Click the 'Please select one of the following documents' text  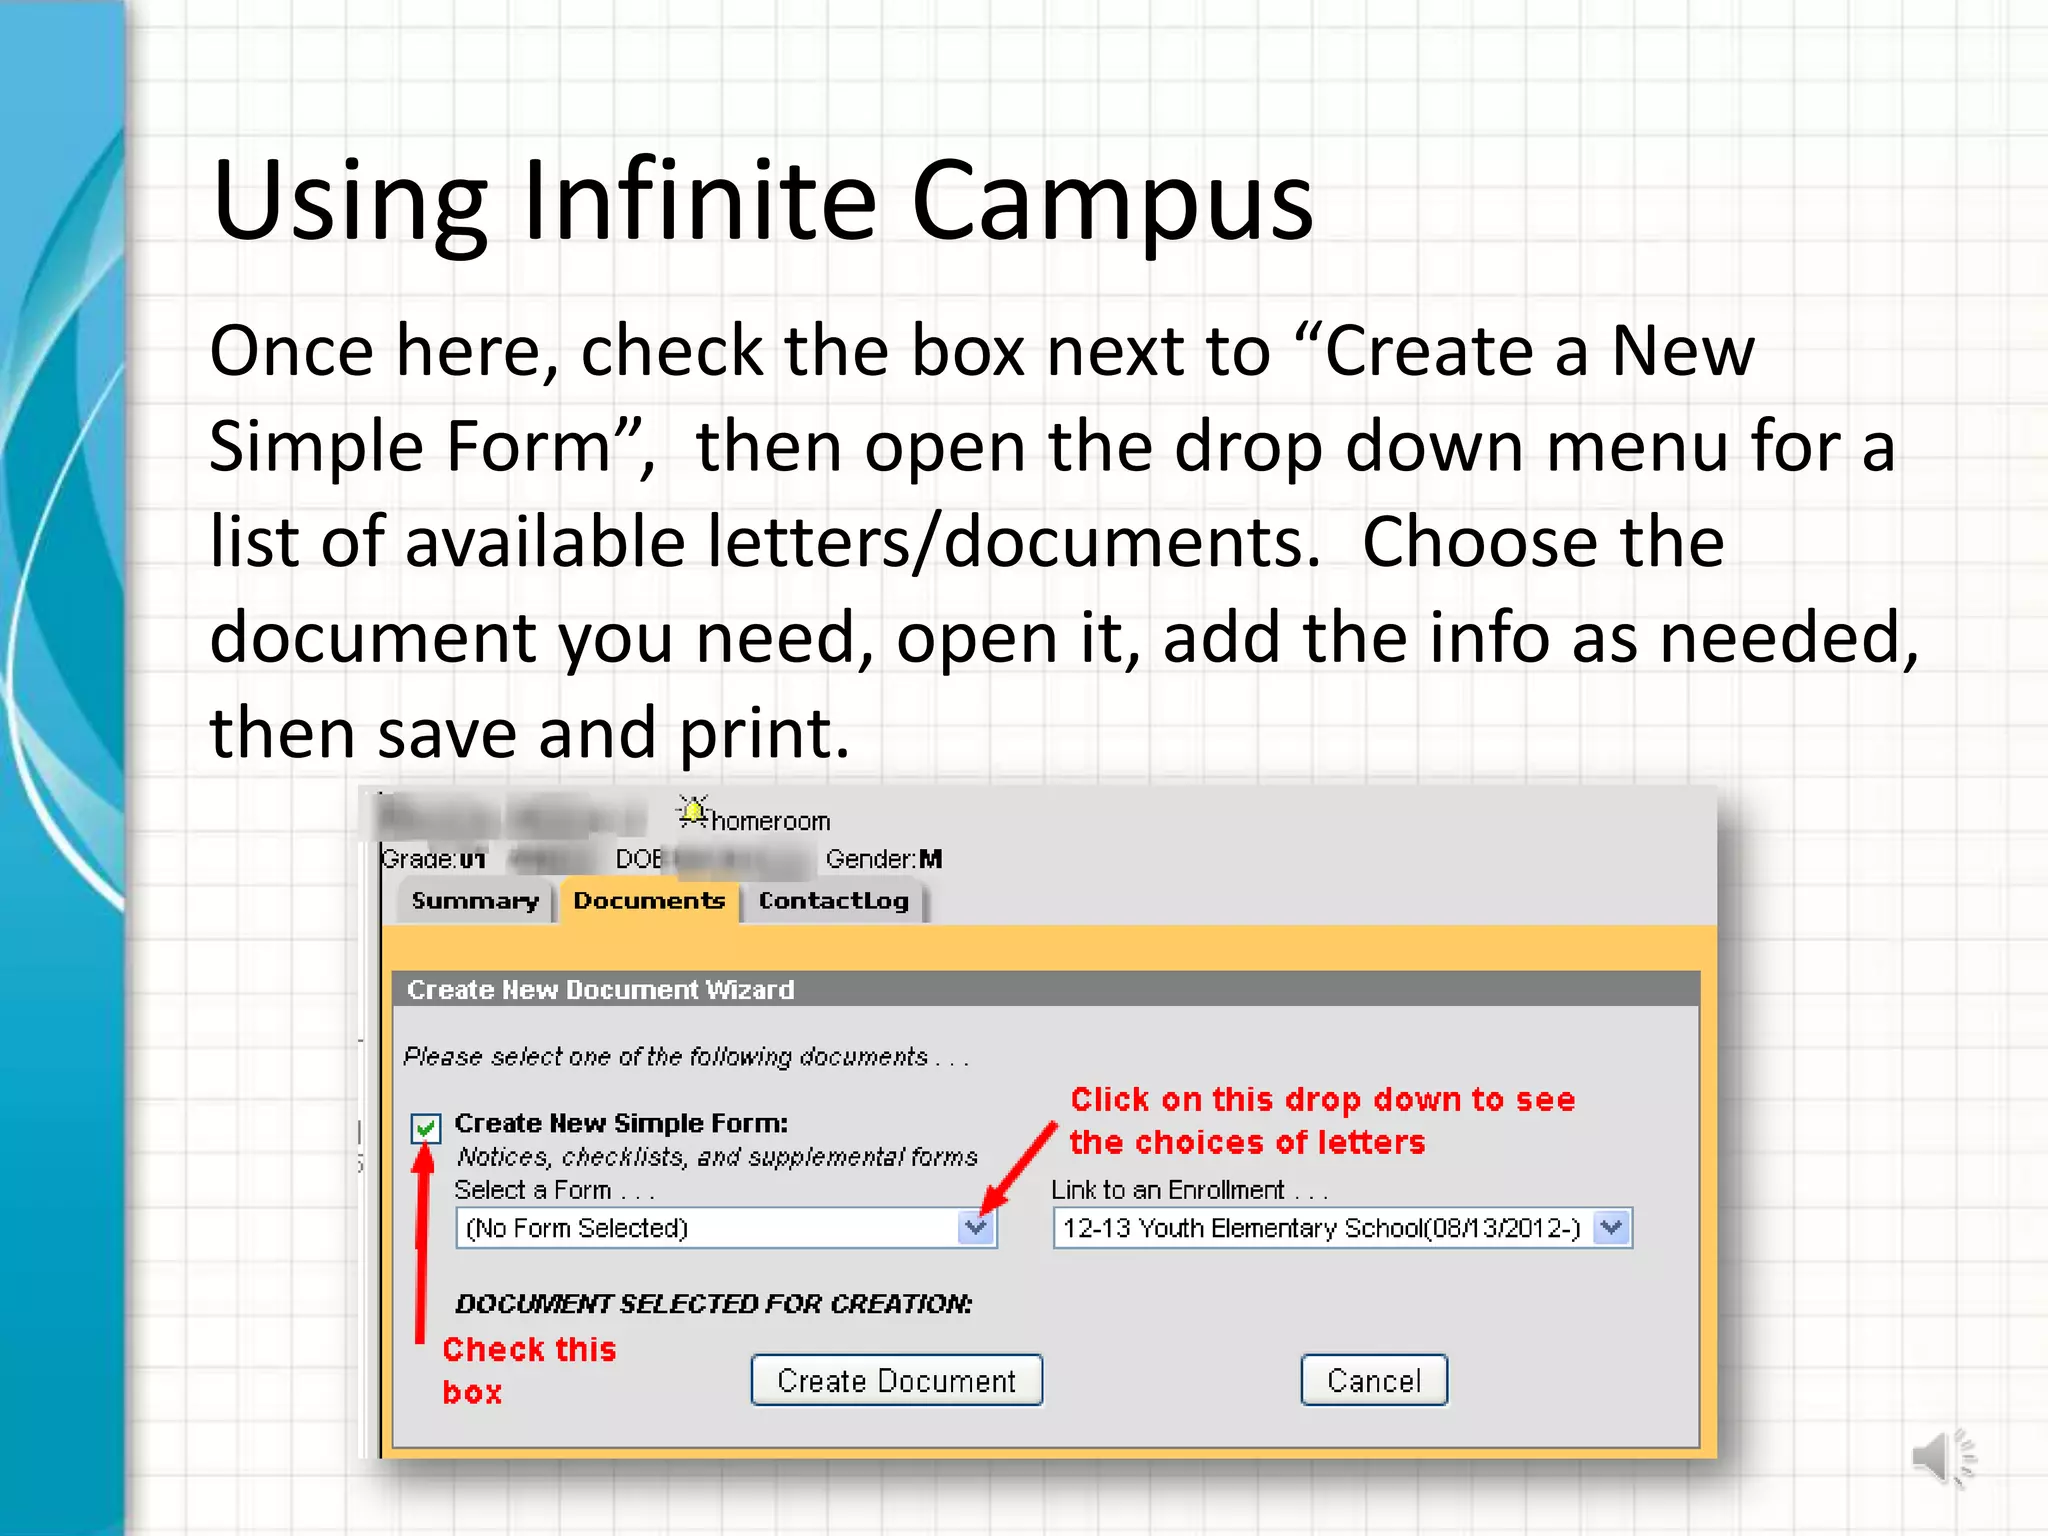point(686,1057)
